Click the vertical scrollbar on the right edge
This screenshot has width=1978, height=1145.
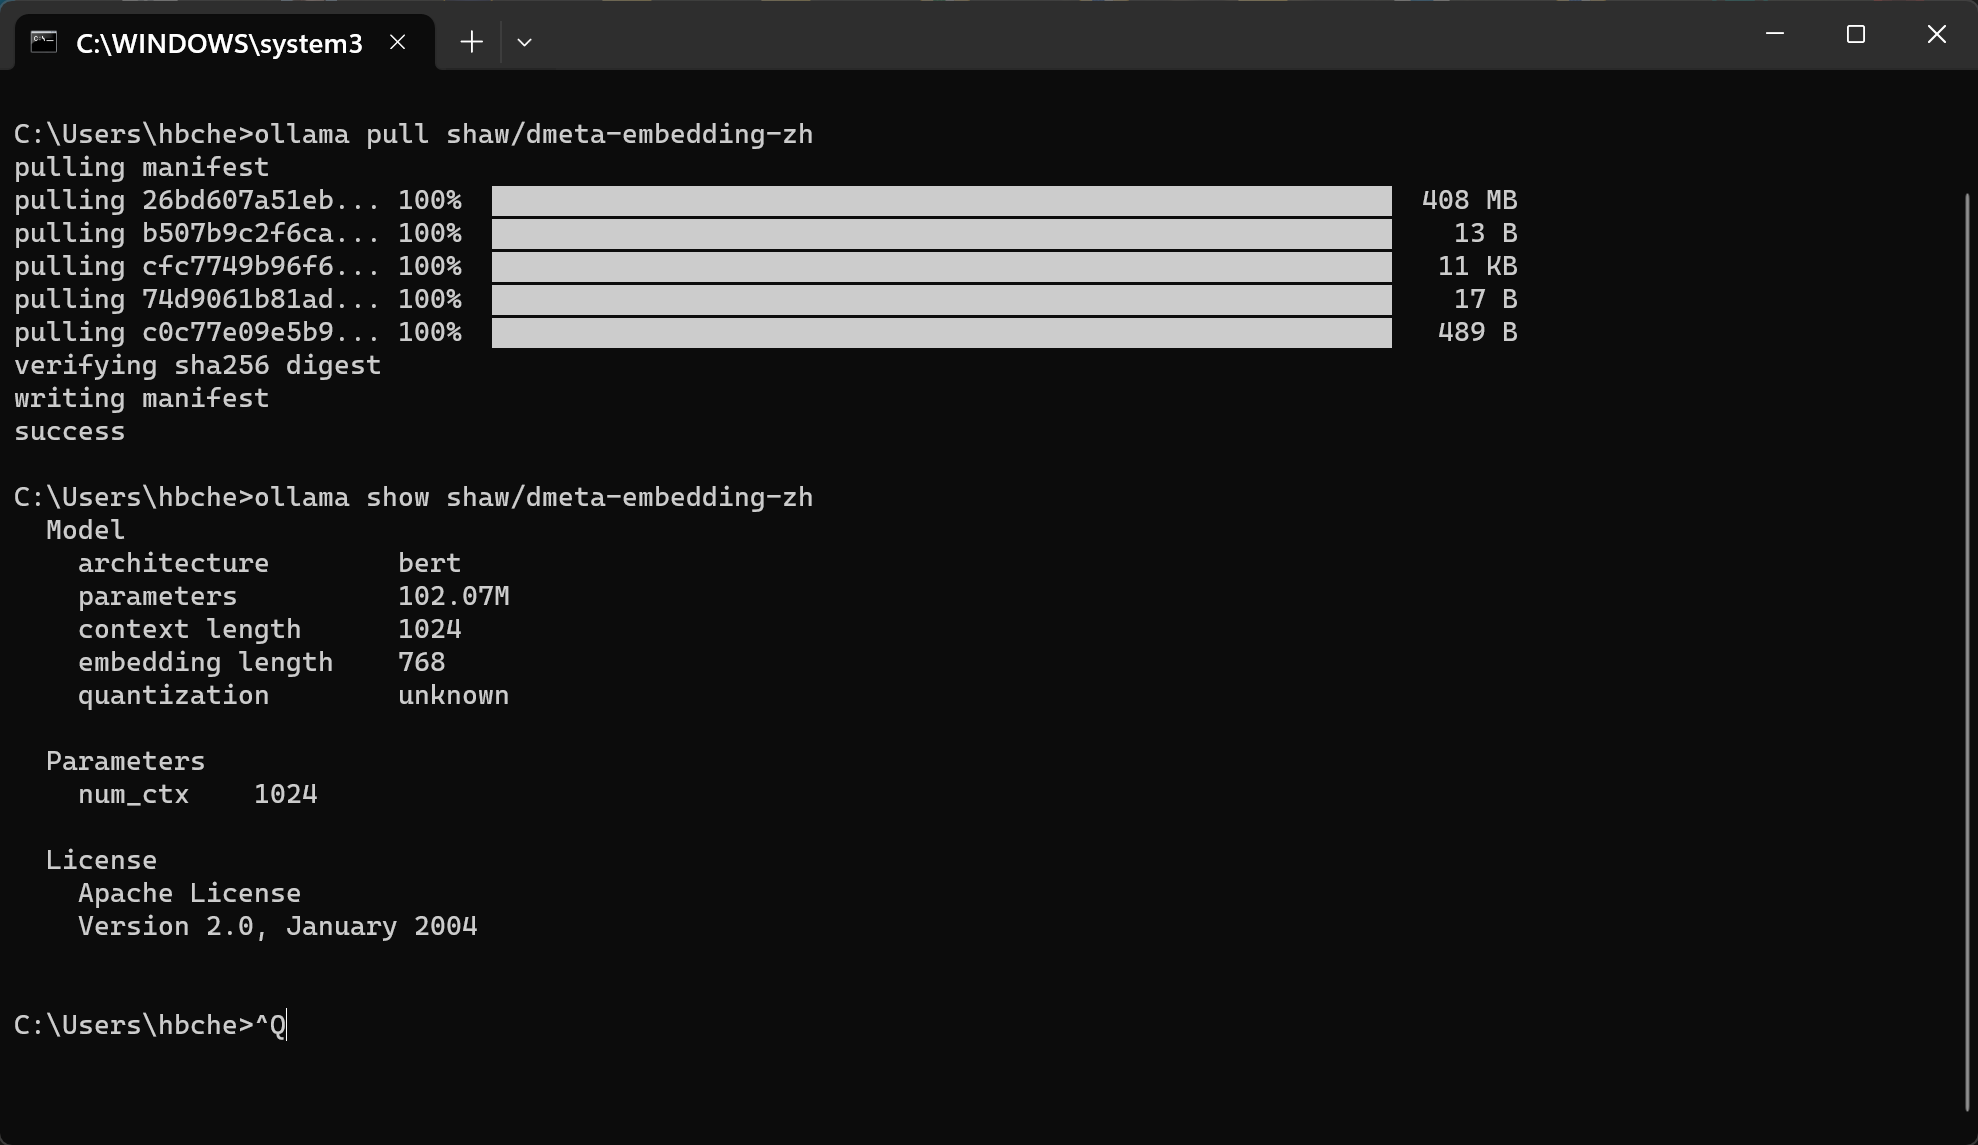(1967, 650)
